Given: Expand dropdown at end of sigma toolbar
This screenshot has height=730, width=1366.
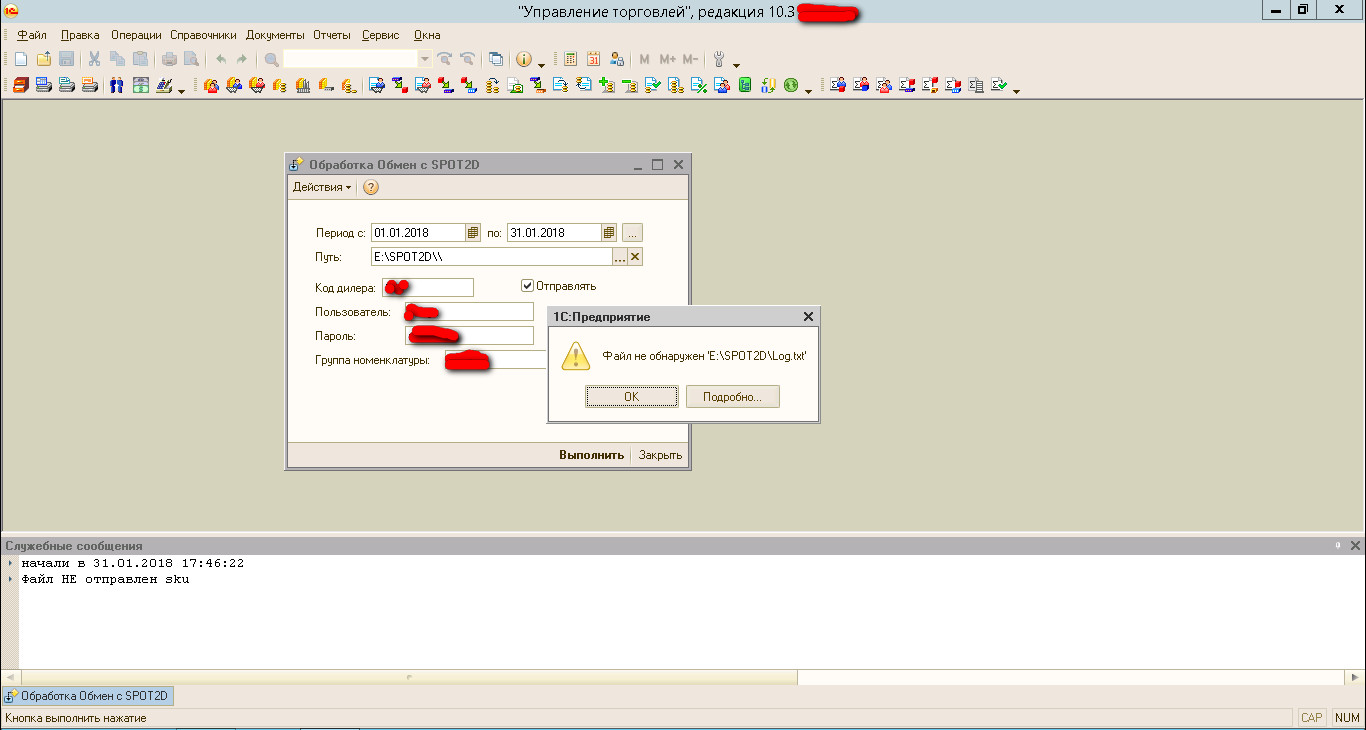Looking at the screenshot, I should pyautogui.click(x=1016, y=91).
